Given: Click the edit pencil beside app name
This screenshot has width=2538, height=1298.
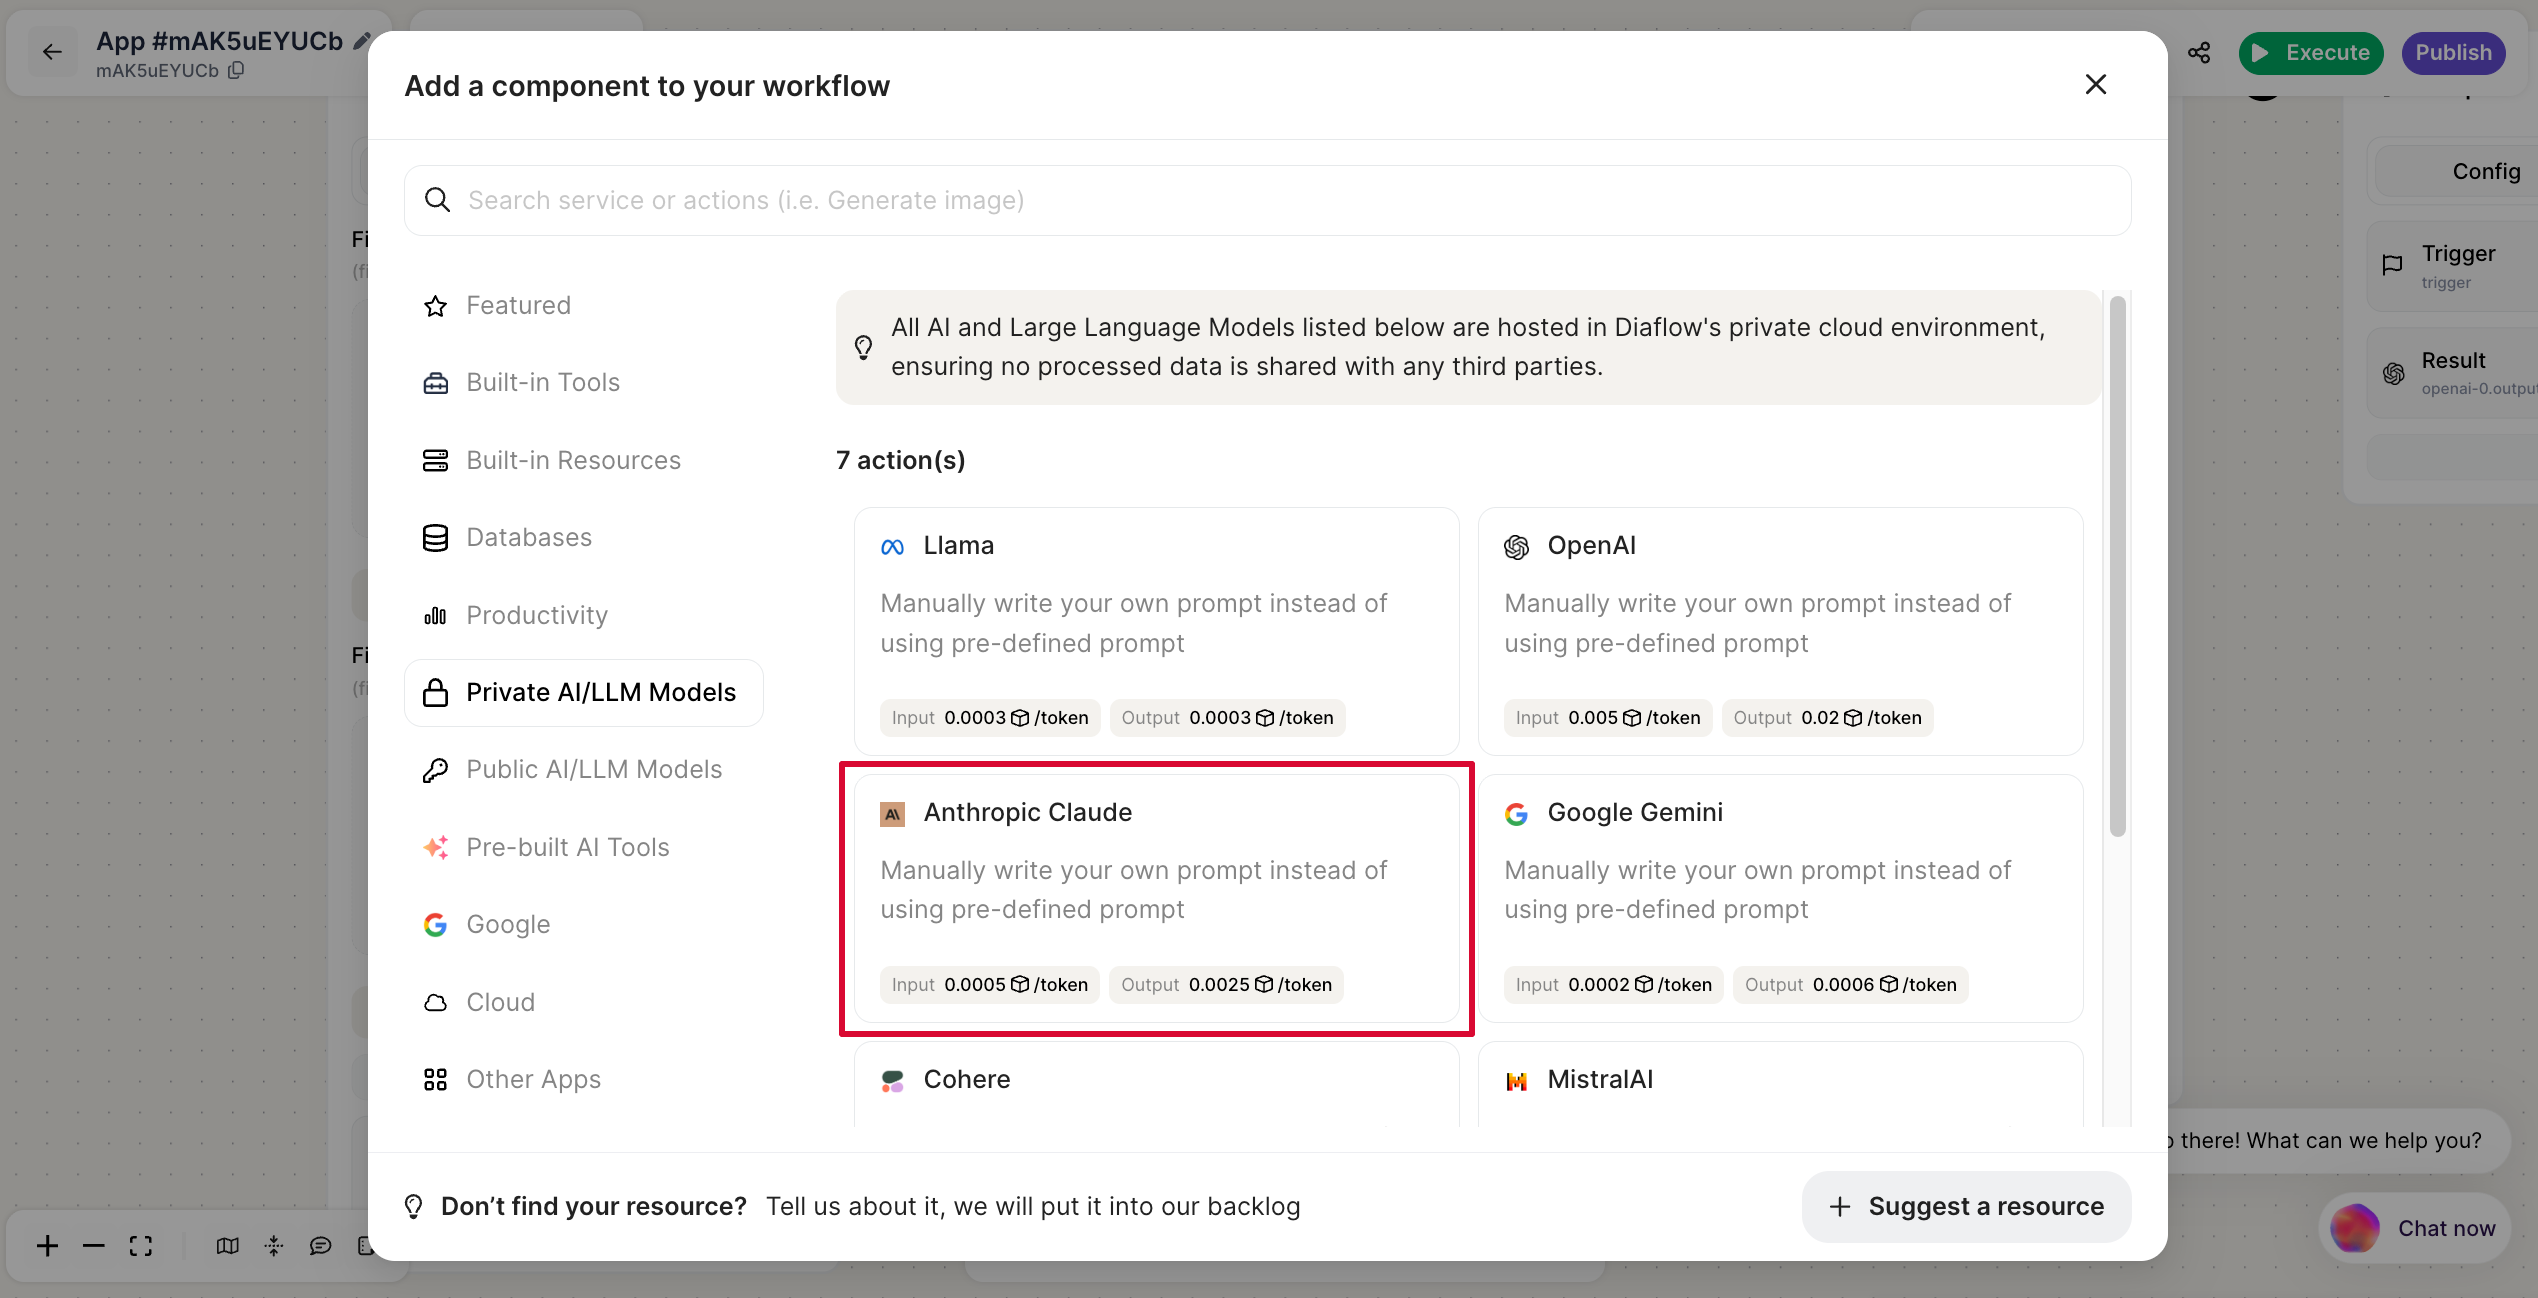Looking at the screenshot, I should 362,41.
